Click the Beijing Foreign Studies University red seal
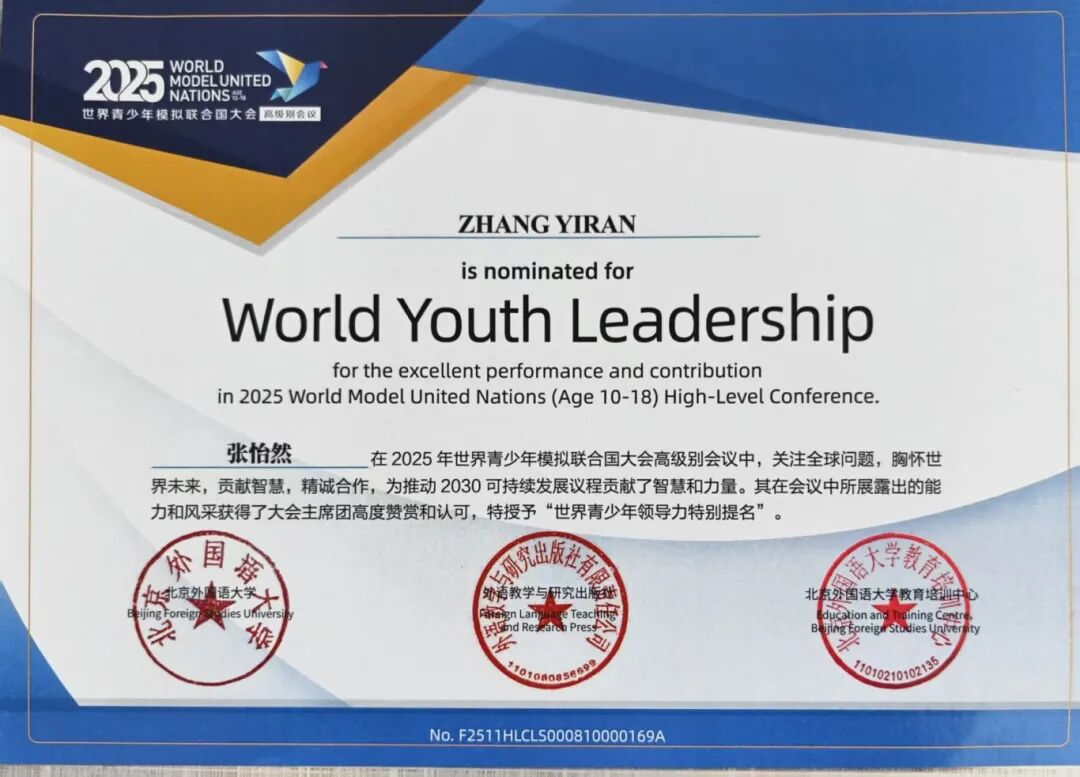This screenshot has width=1080, height=777. (x=210, y=608)
